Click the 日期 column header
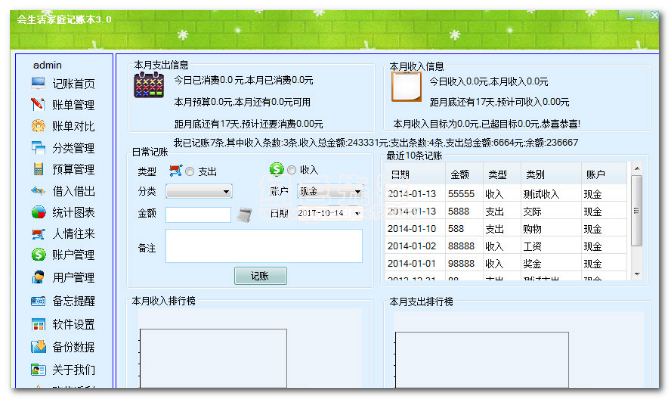 415,174
